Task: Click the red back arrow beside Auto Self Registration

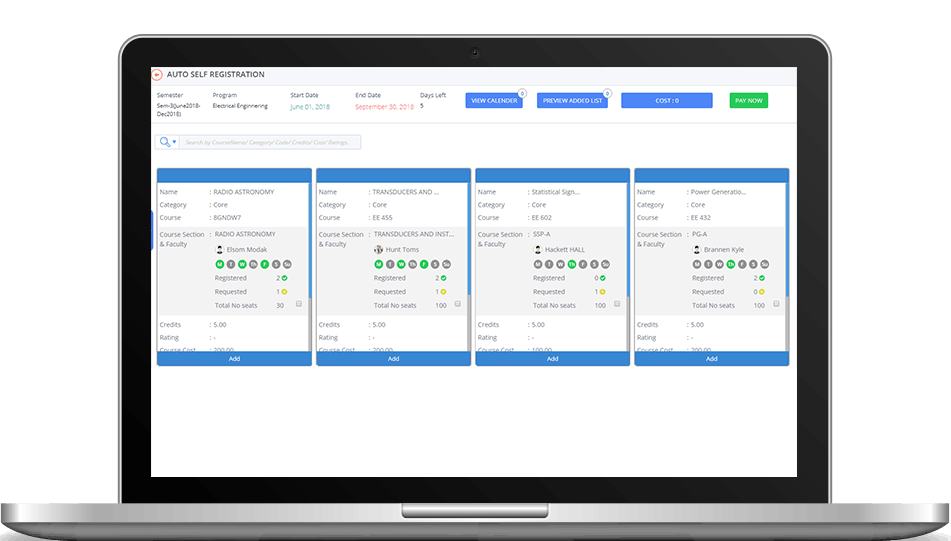Action: 157,75
